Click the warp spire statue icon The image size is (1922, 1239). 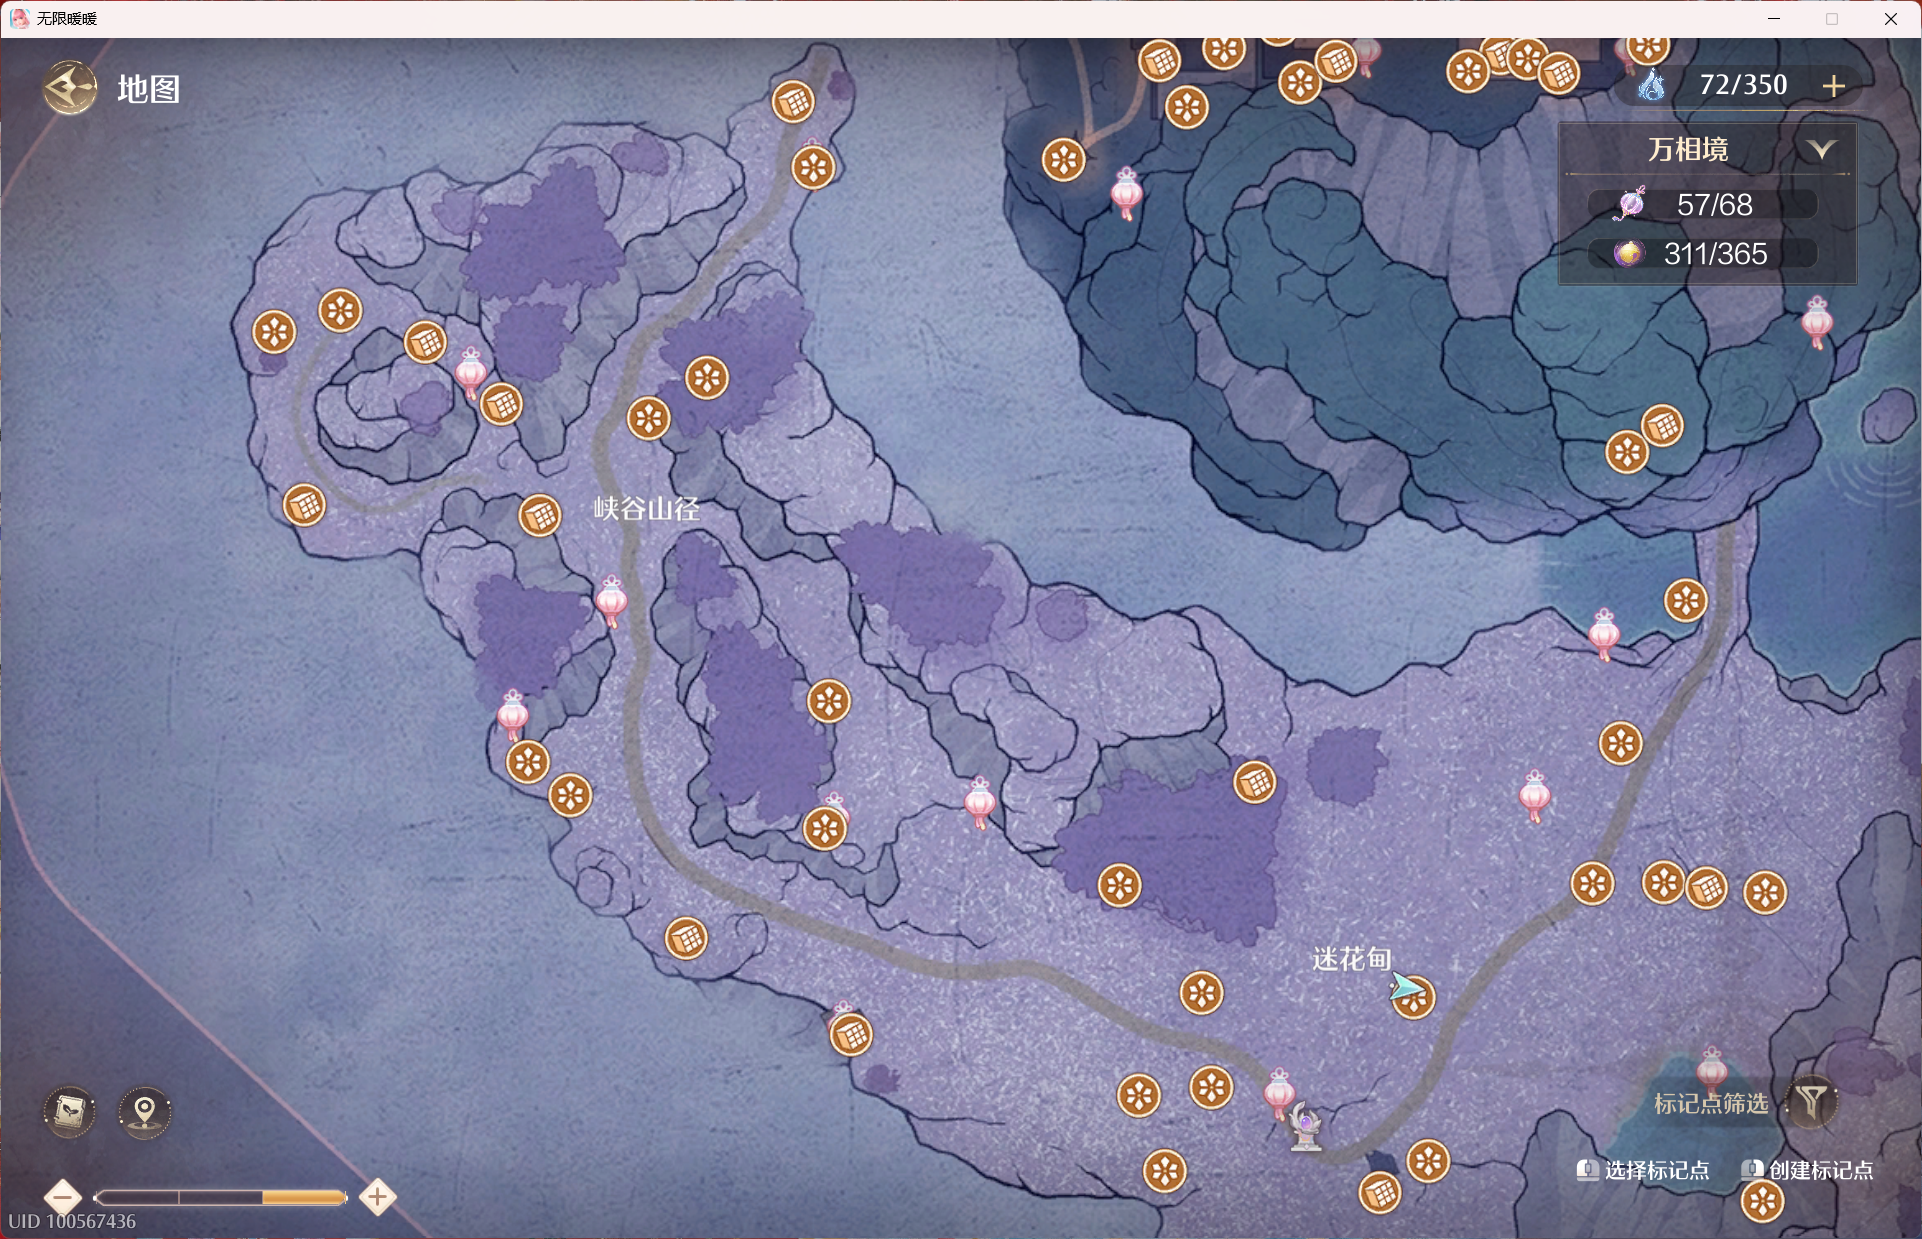pos(1305,1128)
